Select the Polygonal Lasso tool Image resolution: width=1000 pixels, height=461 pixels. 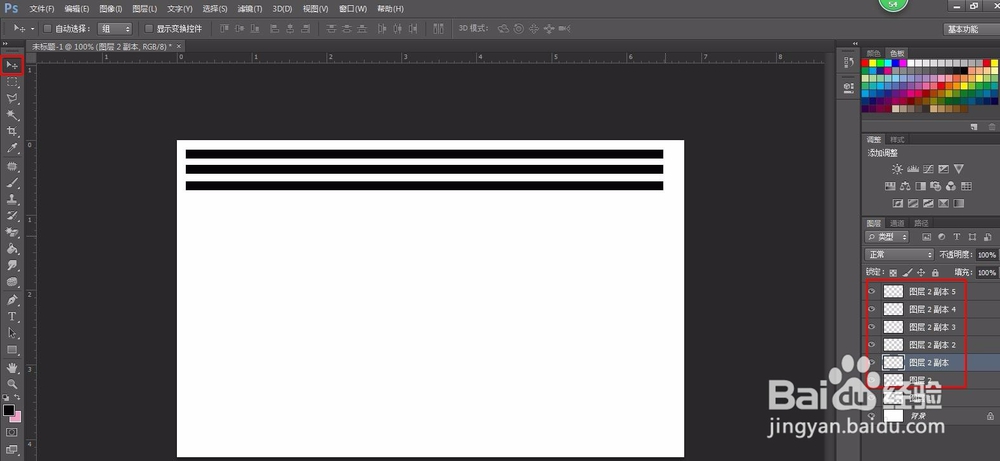(x=12, y=99)
